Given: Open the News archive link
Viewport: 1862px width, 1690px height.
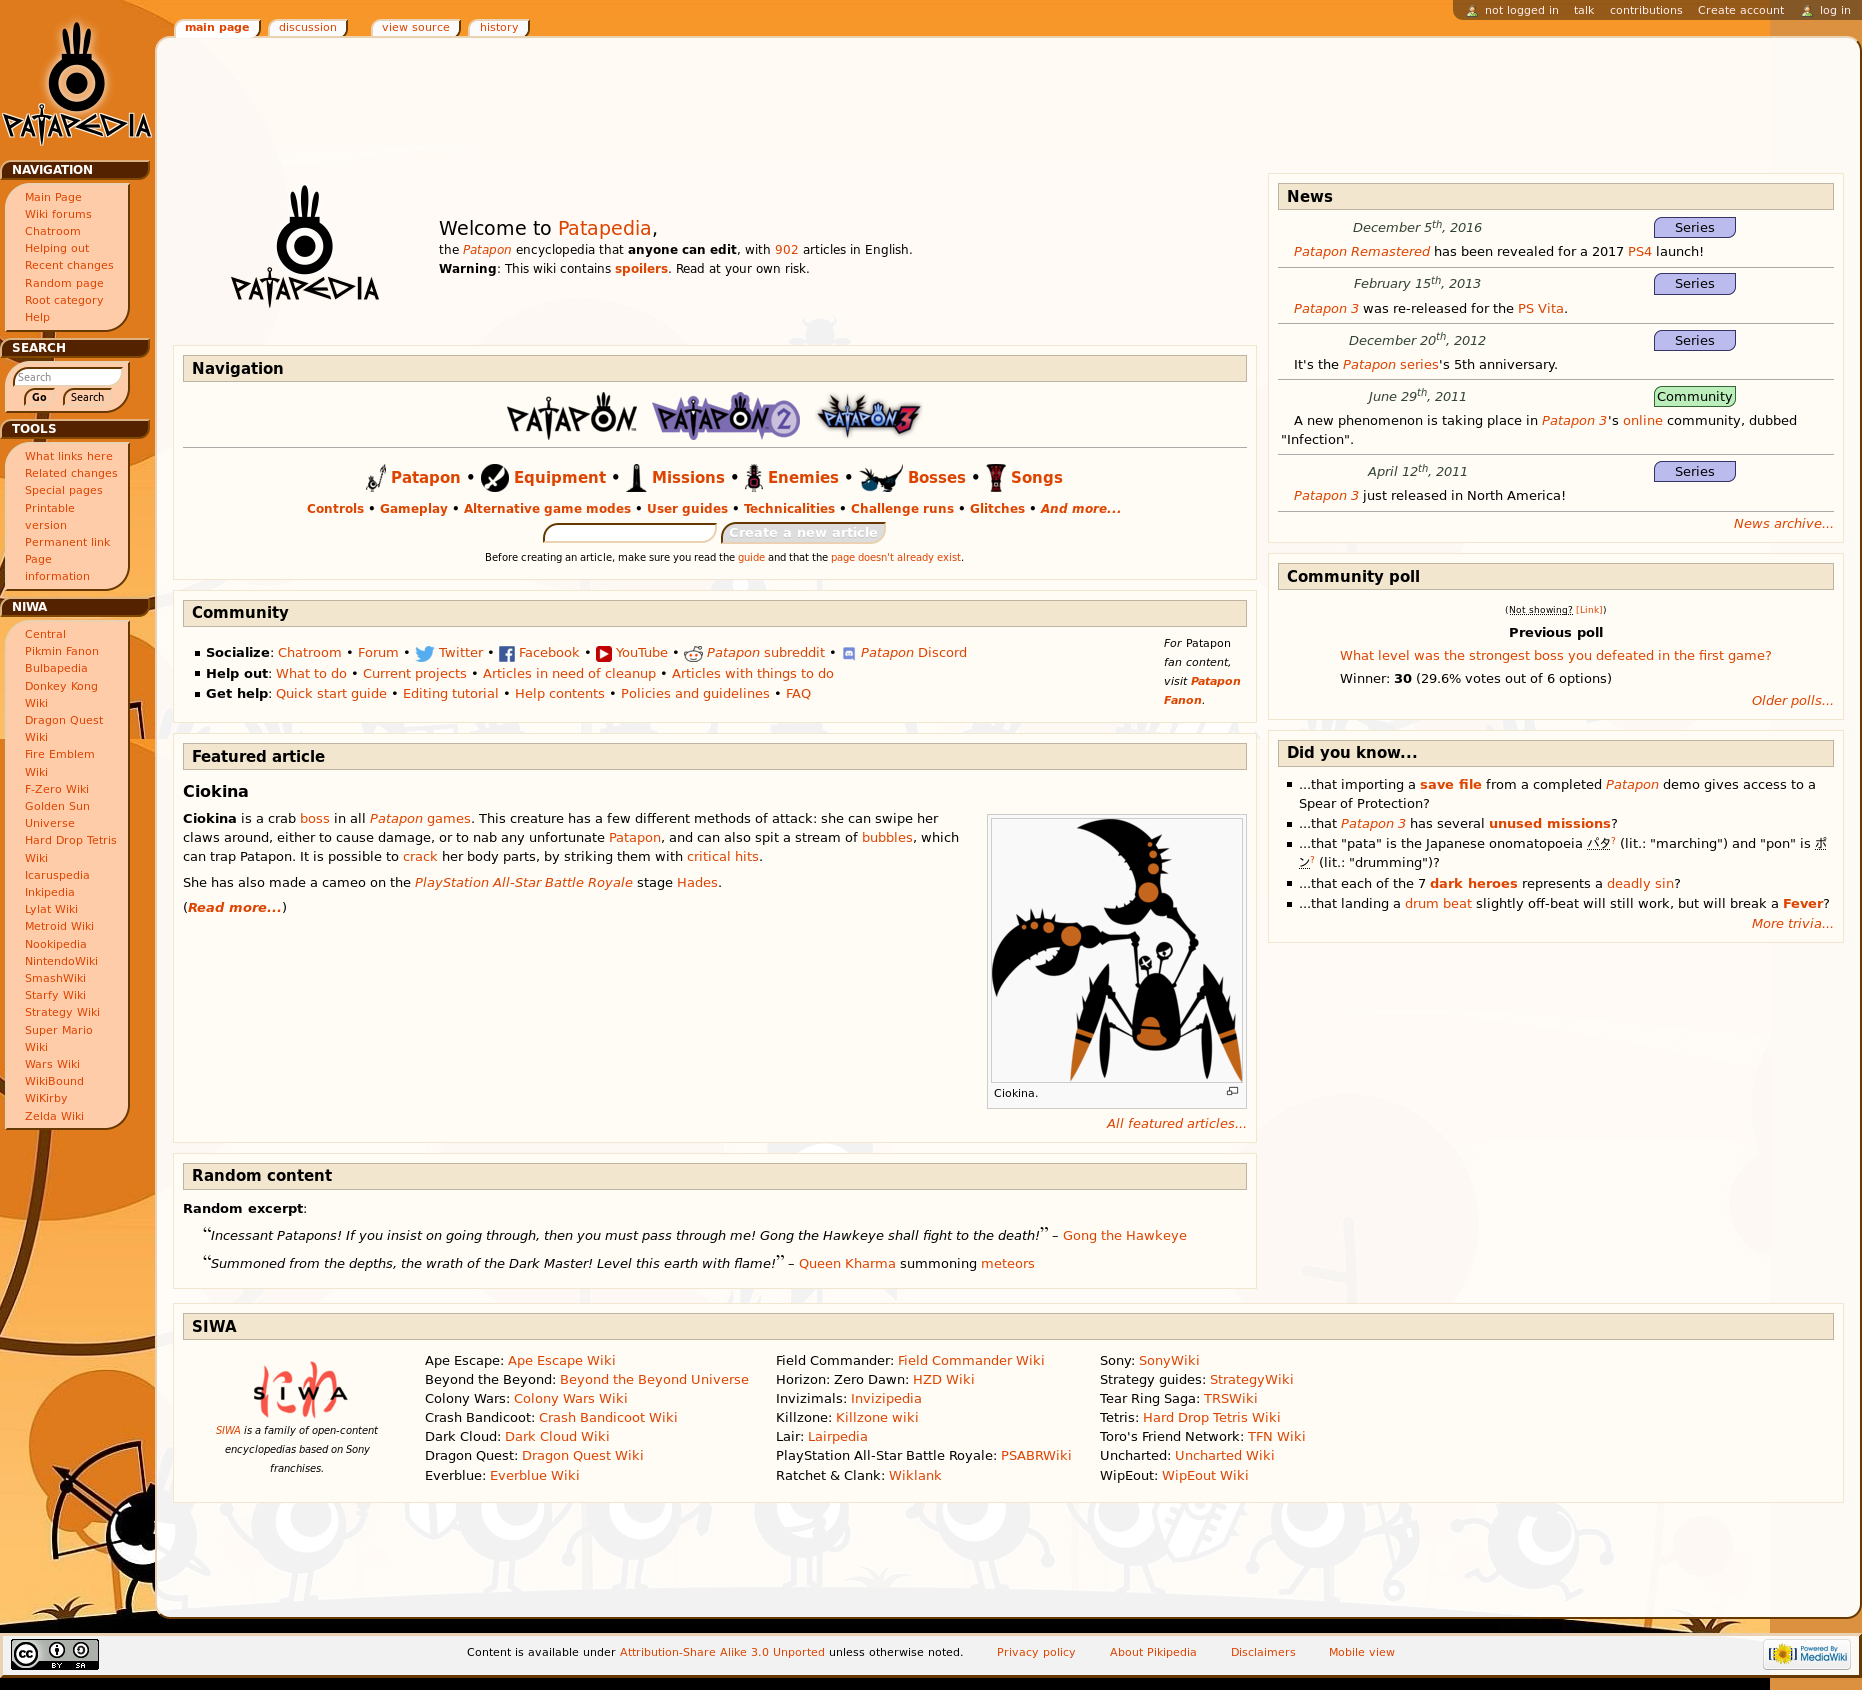Looking at the screenshot, I should coord(1782,524).
